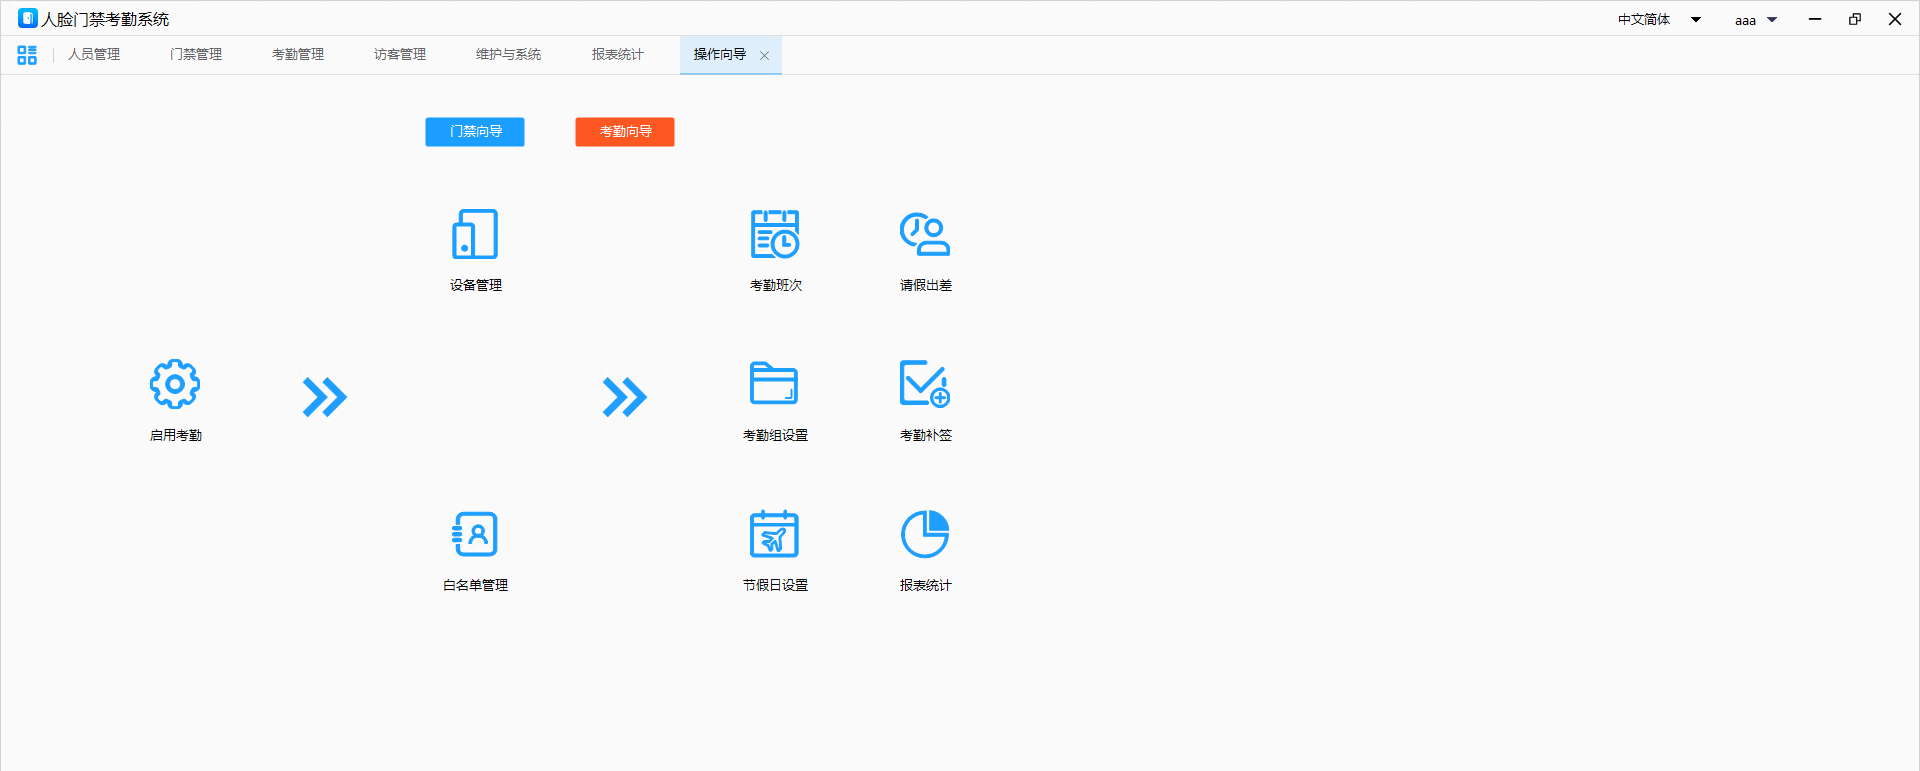Image resolution: width=1920 pixels, height=771 pixels.
Task: Open the 考勤组设置 folder icon
Action: pyautogui.click(x=775, y=385)
